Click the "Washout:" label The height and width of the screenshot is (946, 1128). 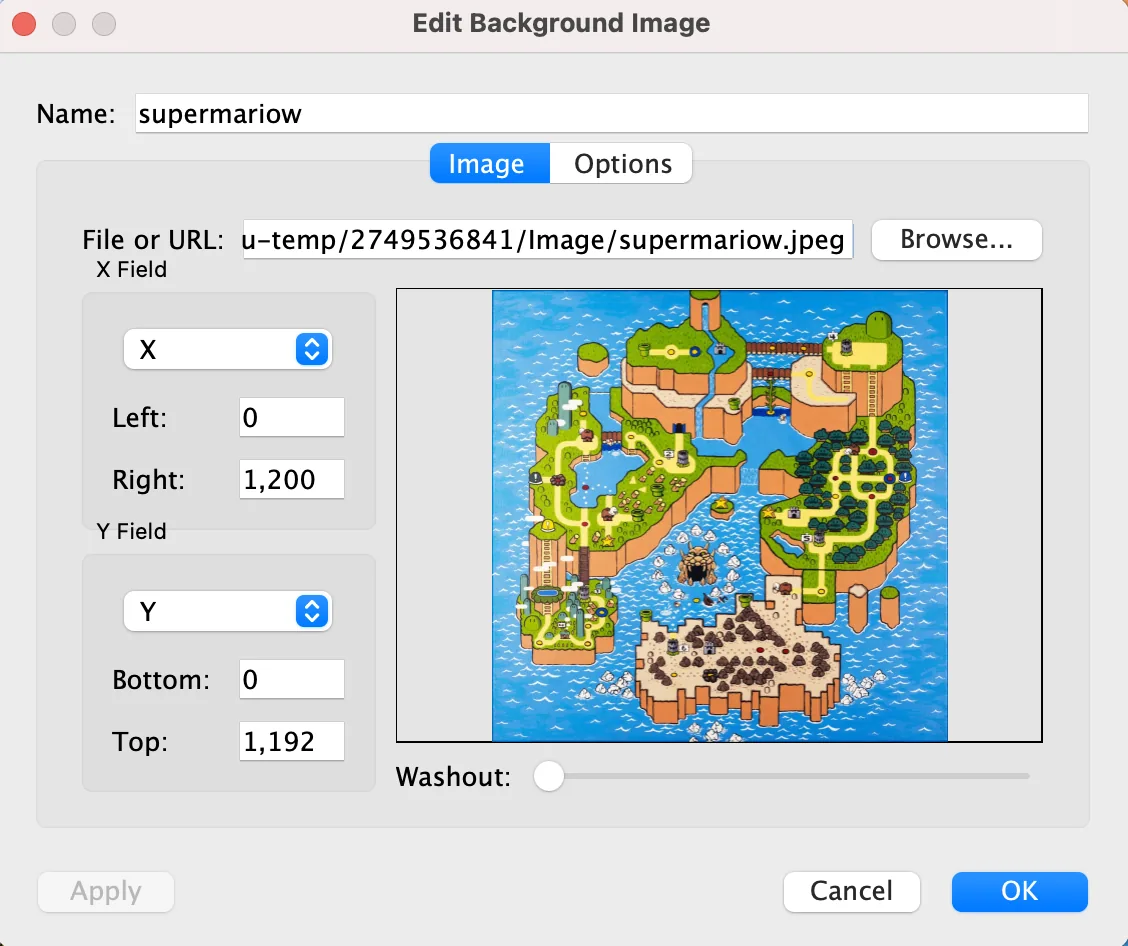tap(453, 777)
